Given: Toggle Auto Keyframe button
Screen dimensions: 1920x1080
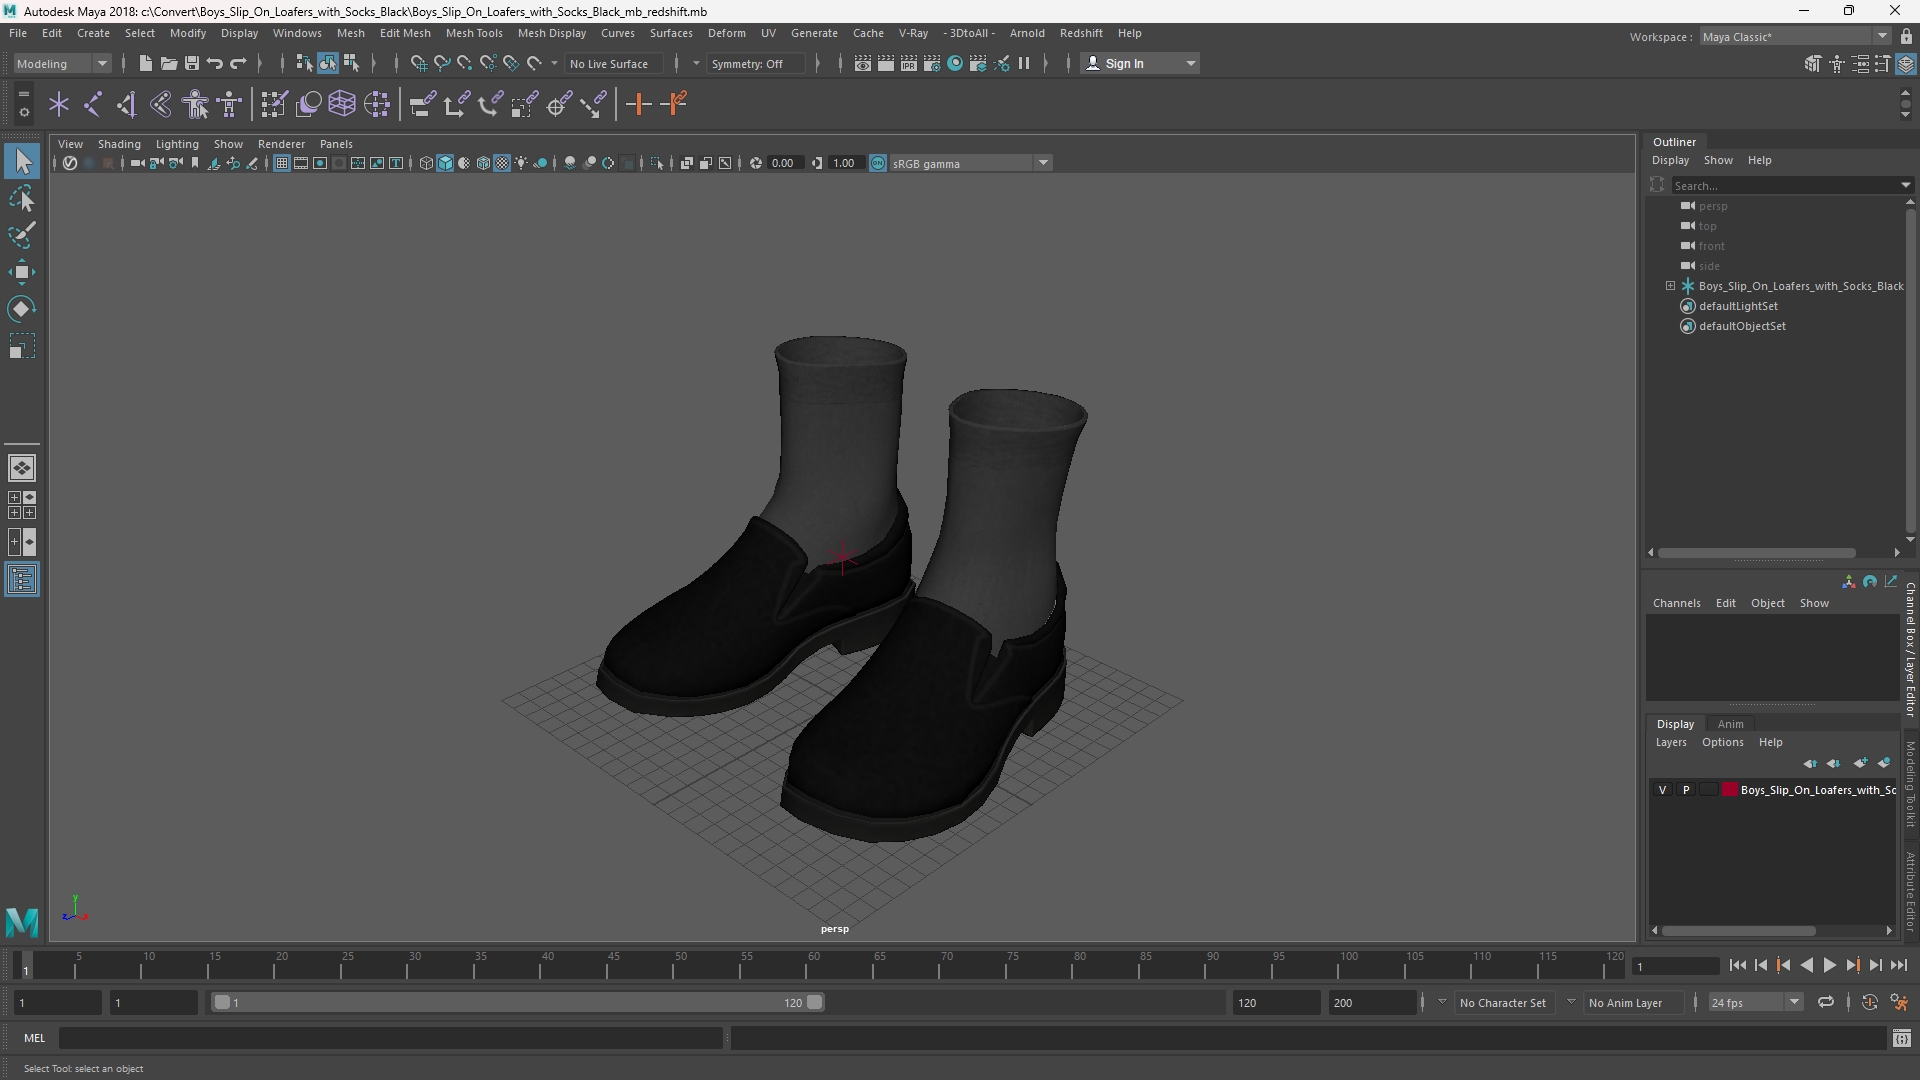Looking at the screenshot, I should pos(1869,1002).
